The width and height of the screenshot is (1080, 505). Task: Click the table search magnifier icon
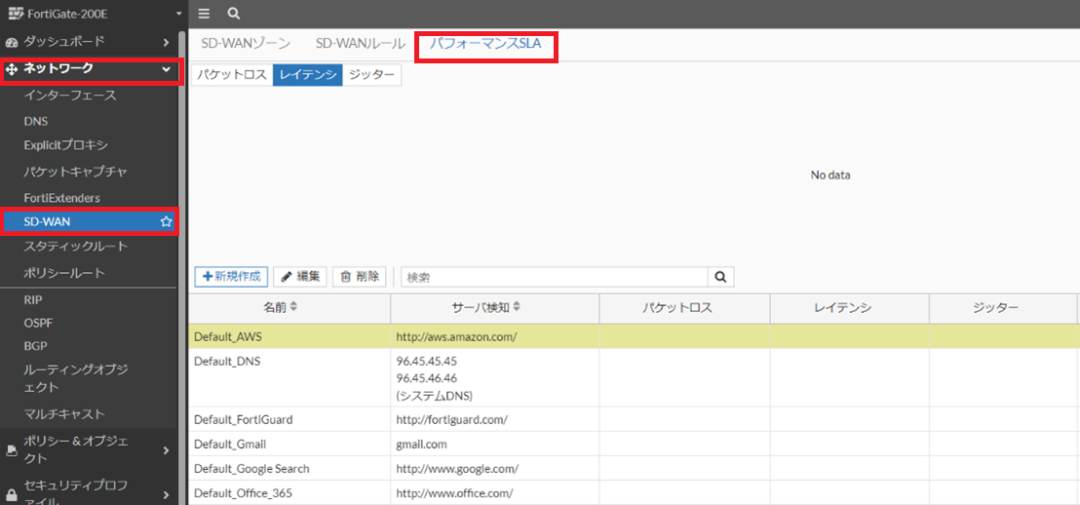[720, 276]
